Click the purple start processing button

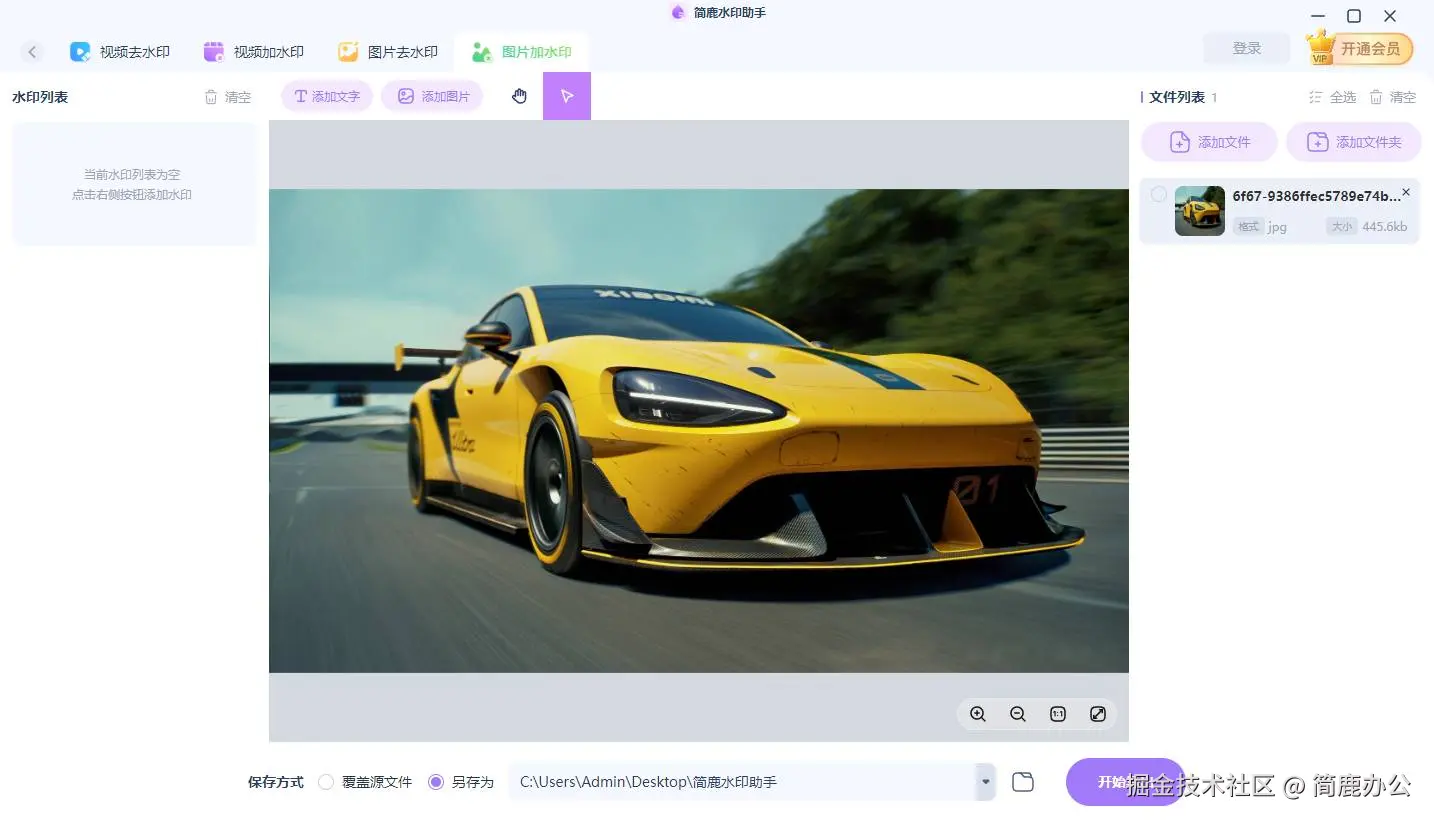[1125, 782]
